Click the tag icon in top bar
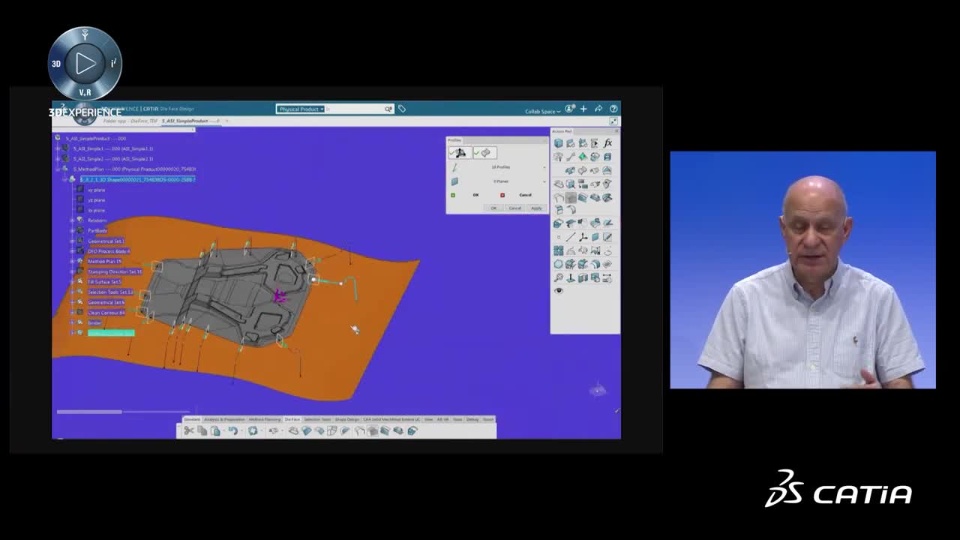 [402, 109]
